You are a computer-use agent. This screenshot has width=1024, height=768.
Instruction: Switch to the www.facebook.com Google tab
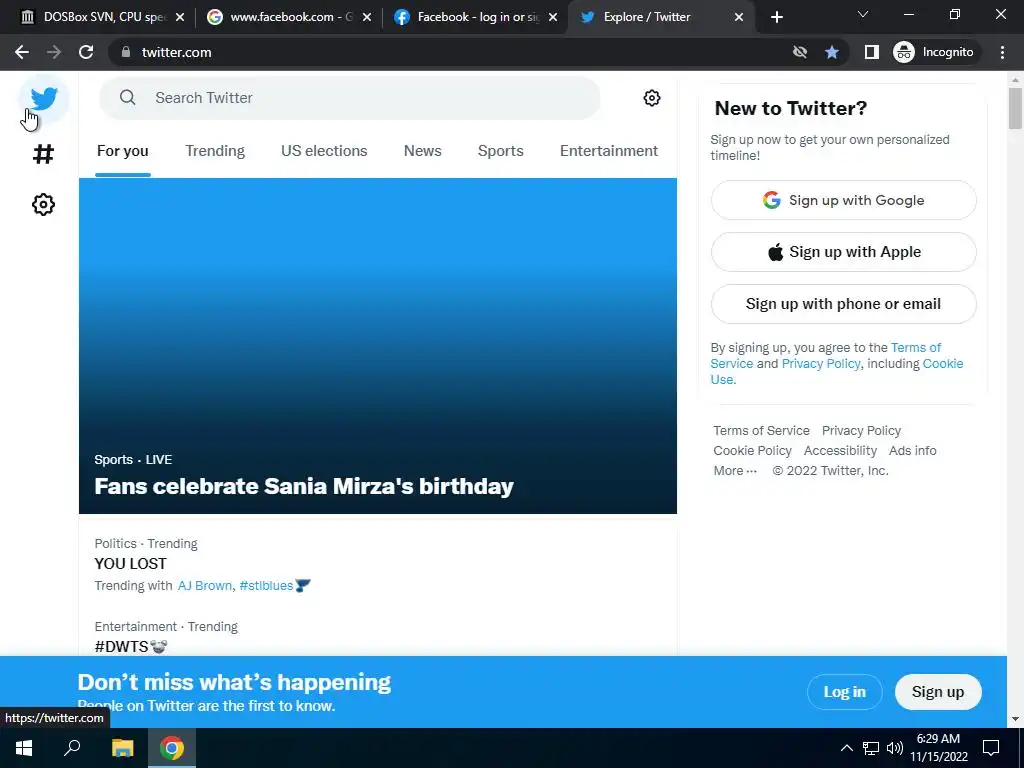pyautogui.click(x=287, y=18)
